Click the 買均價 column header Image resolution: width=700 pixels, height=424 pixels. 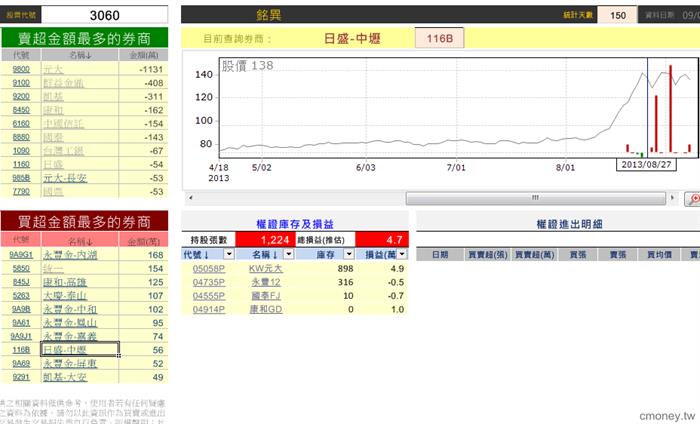(x=659, y=254)
